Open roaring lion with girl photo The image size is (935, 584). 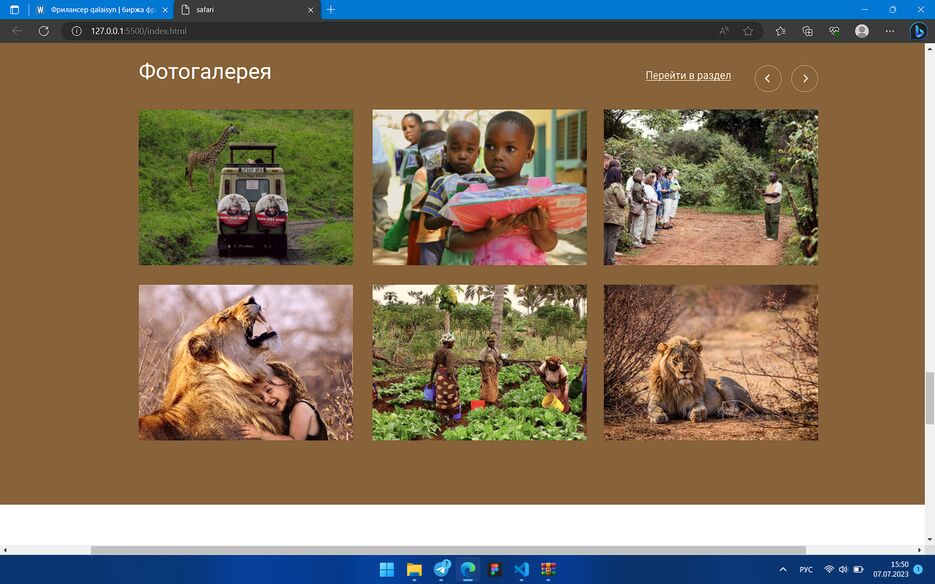point(246,363)
